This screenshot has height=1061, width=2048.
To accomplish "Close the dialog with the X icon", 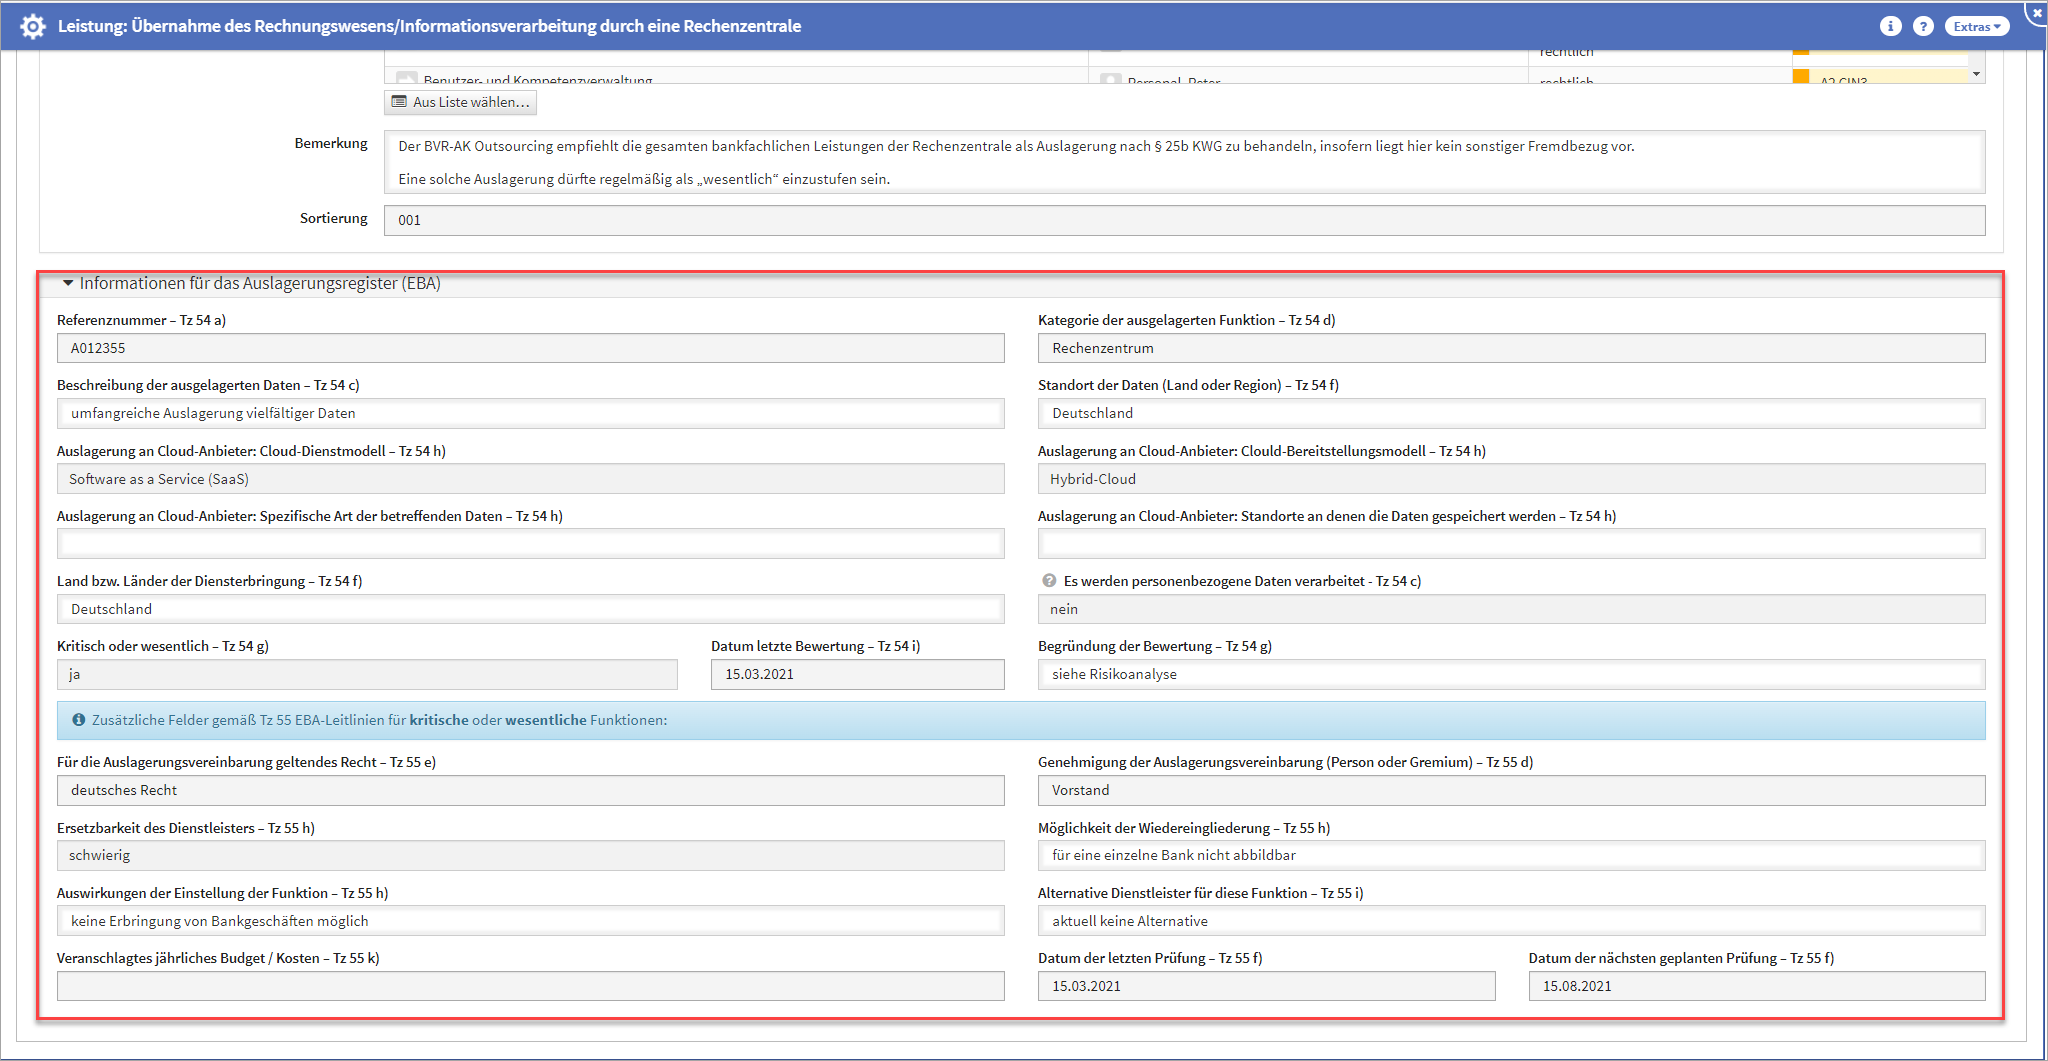I will pyautogui.click(x=2037, y=12).
